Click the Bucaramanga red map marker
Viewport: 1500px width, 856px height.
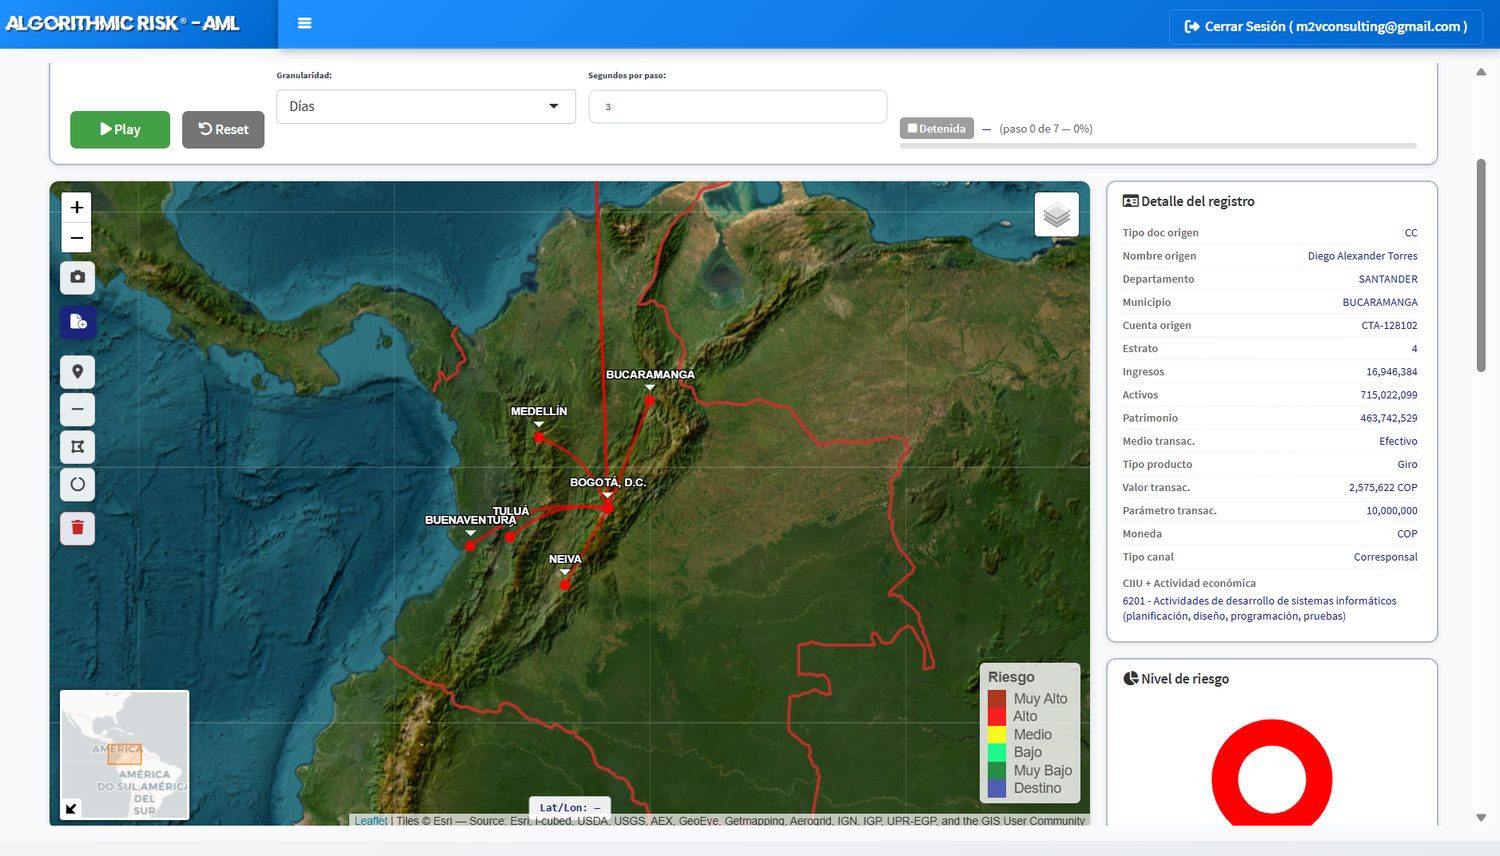(x=649, y=400)
